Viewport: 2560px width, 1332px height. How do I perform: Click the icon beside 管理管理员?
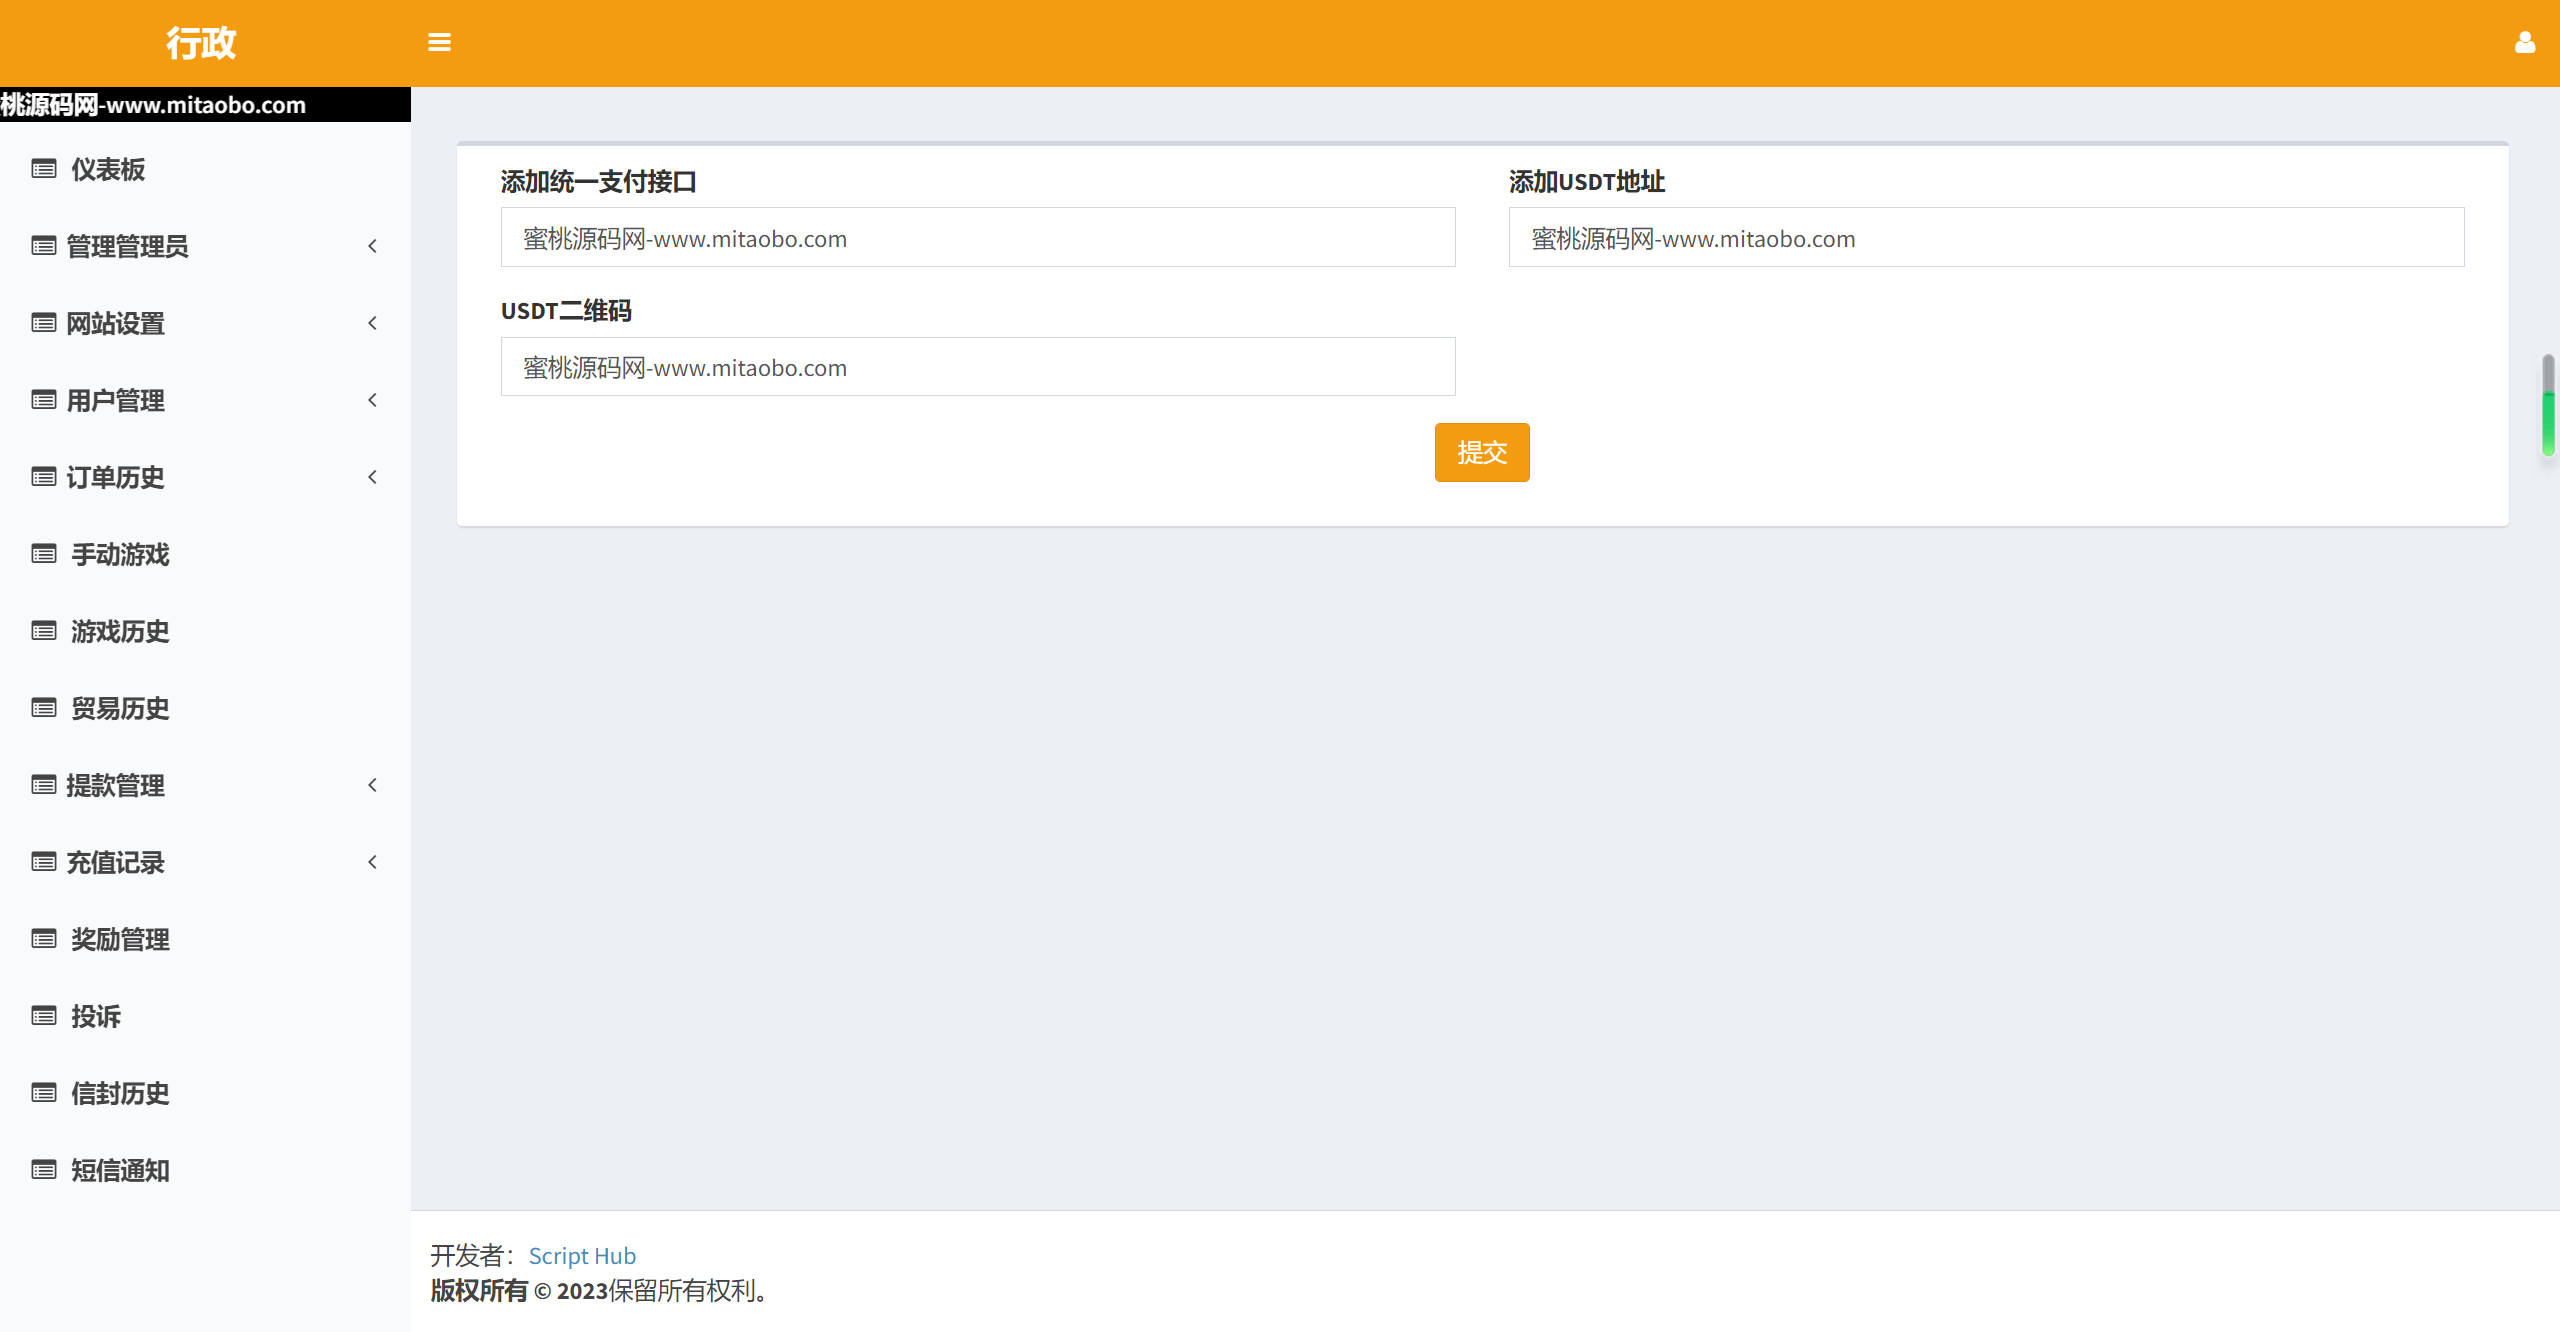pyautogui.click(x=44, y=246)
